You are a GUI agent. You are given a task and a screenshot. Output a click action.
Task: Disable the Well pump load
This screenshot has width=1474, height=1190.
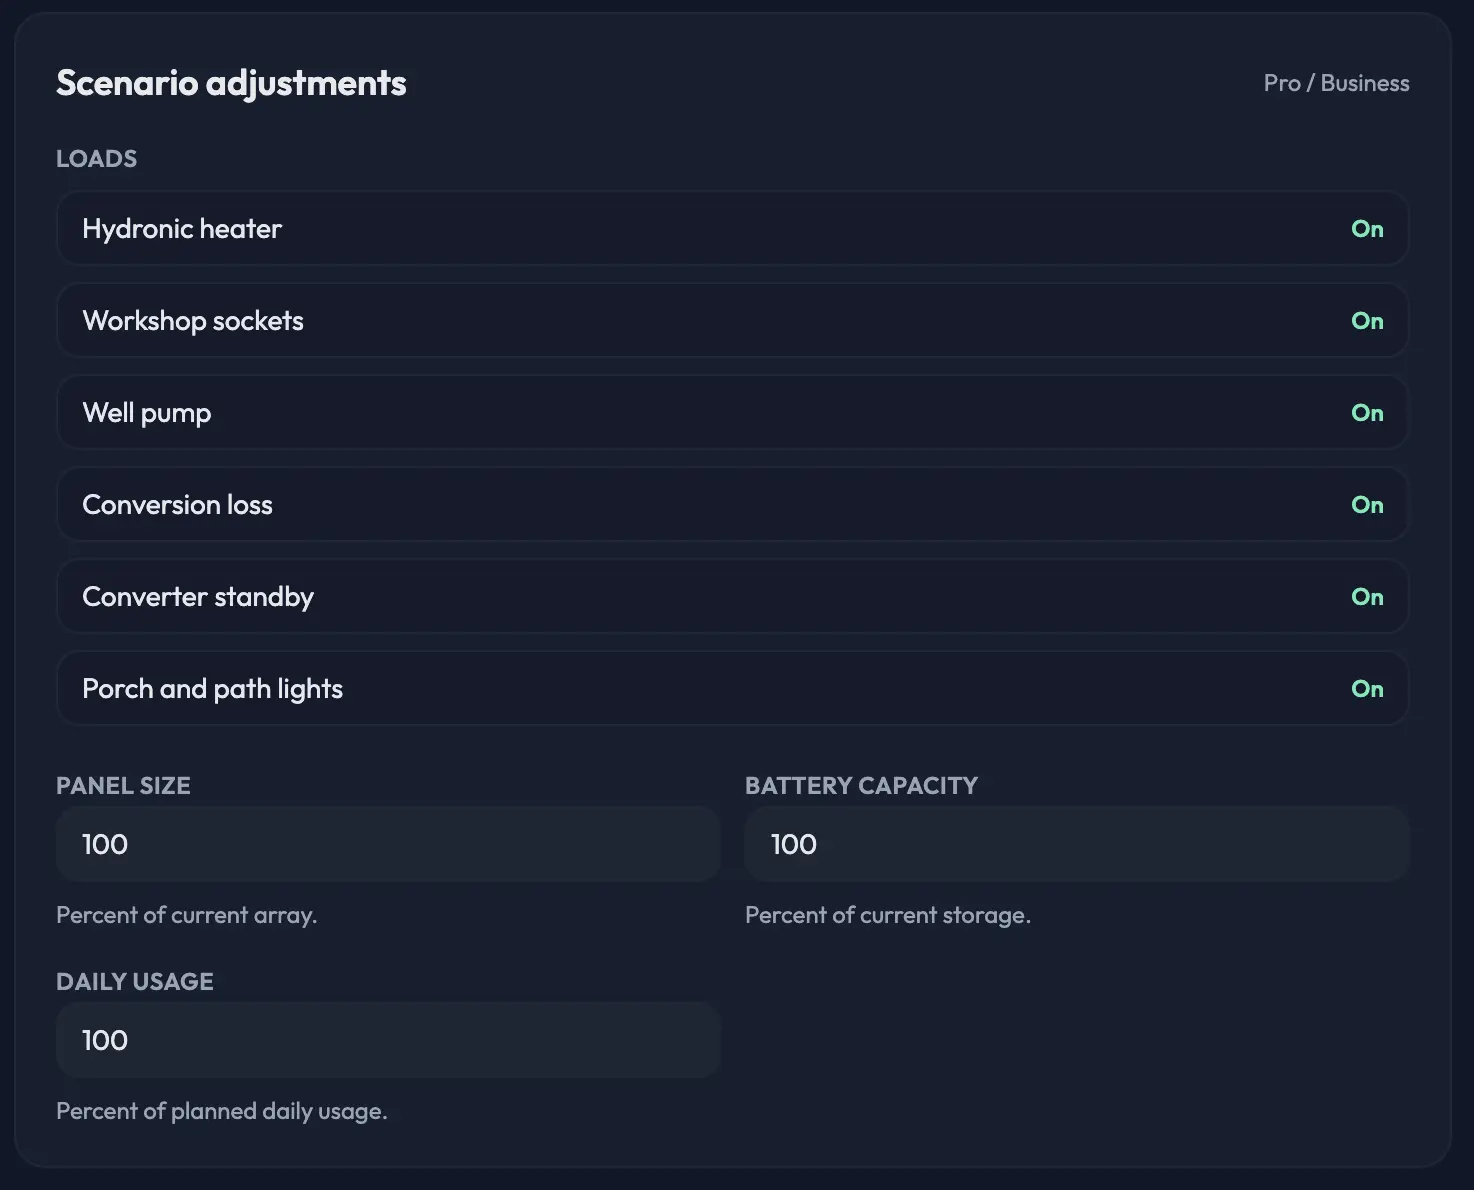point(732,413)
